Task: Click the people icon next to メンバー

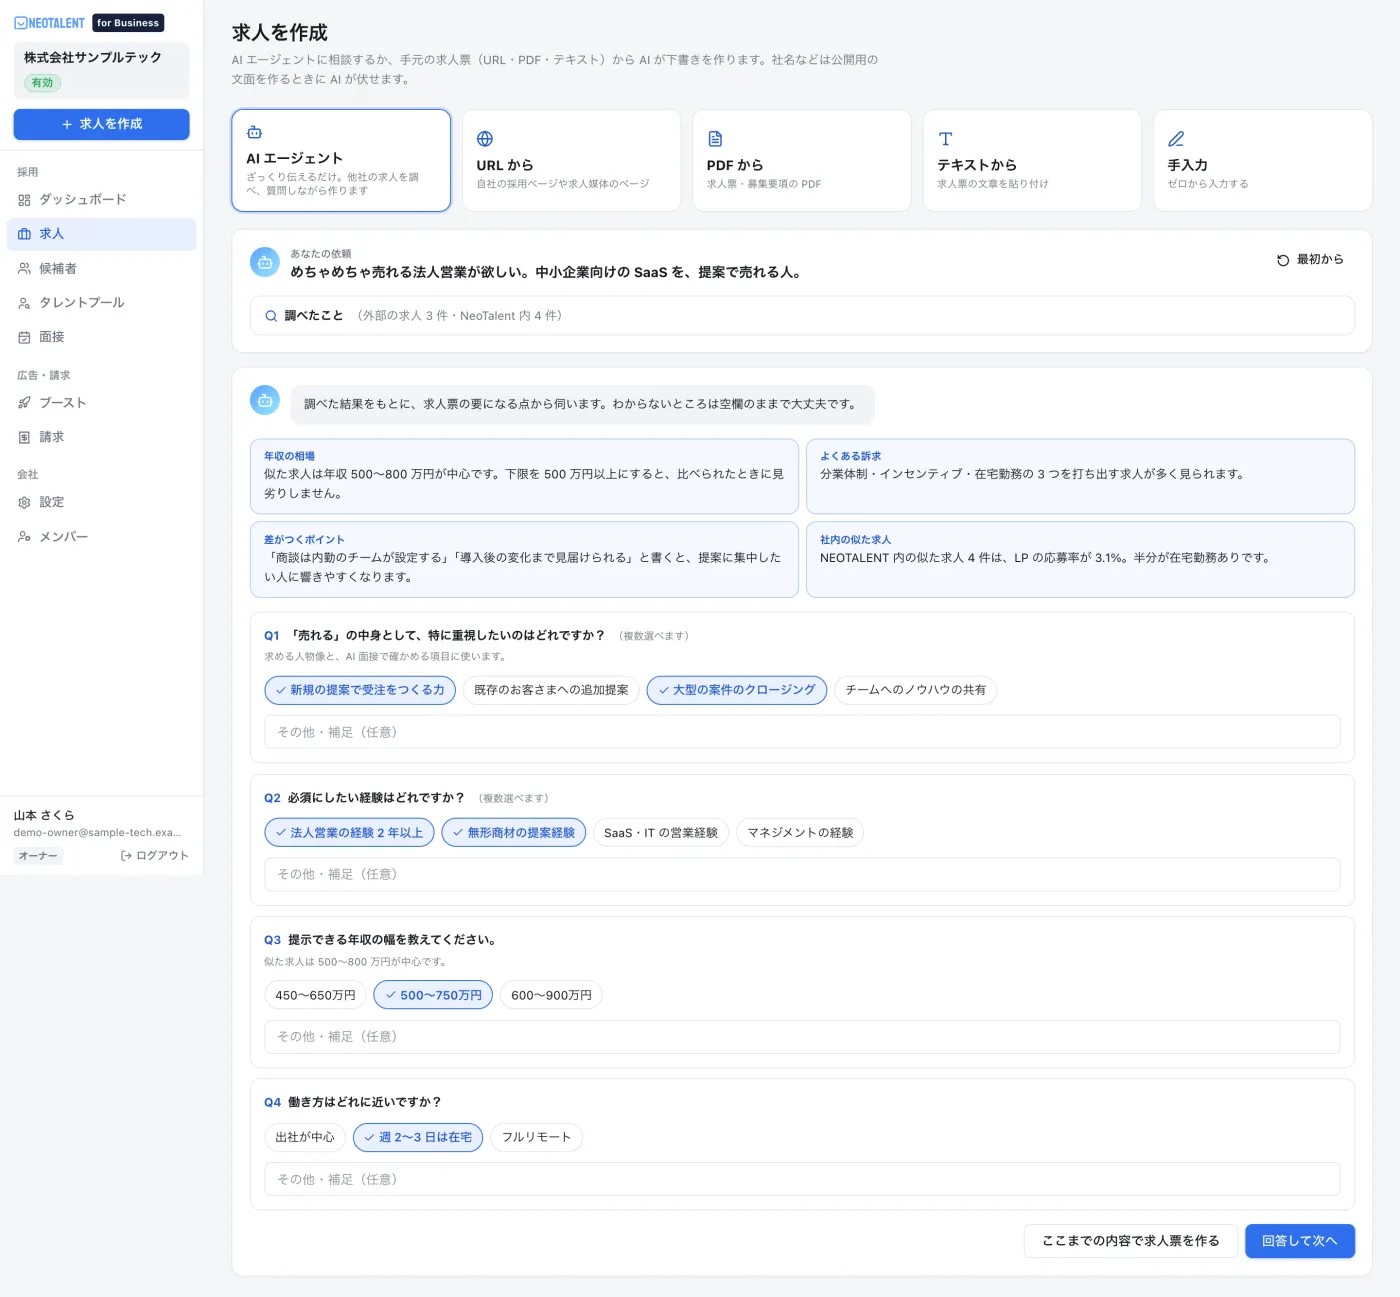Action: pyautogui.click(x=24, y=537)
